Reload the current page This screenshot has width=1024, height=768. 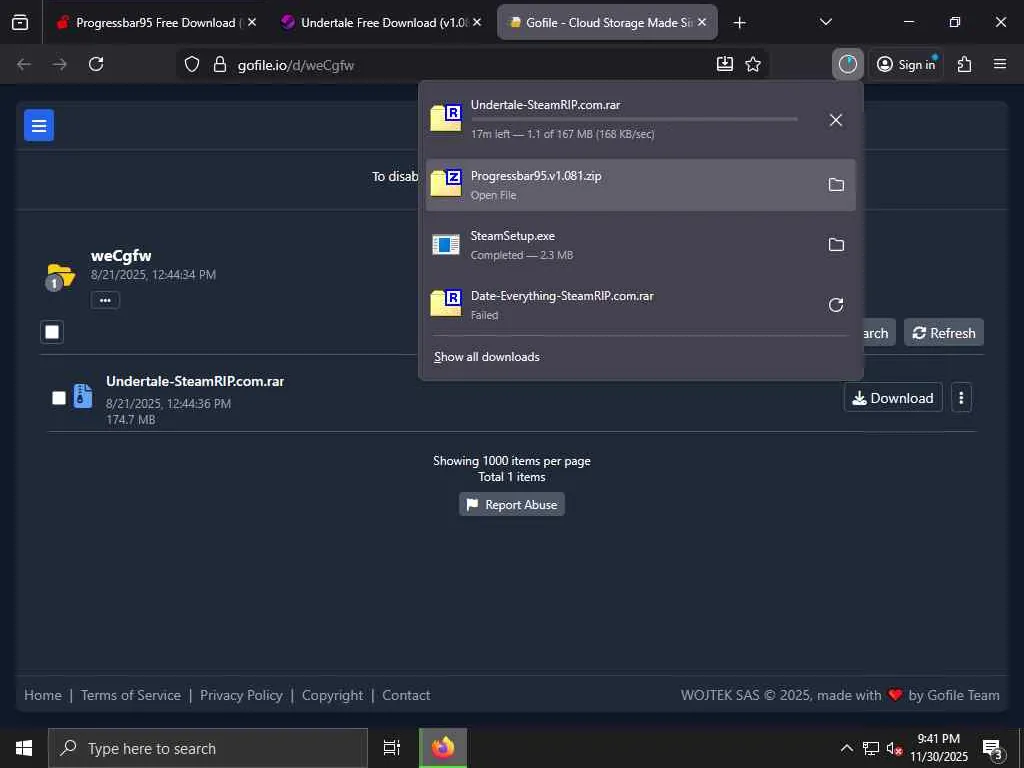[x=96, y=64]
